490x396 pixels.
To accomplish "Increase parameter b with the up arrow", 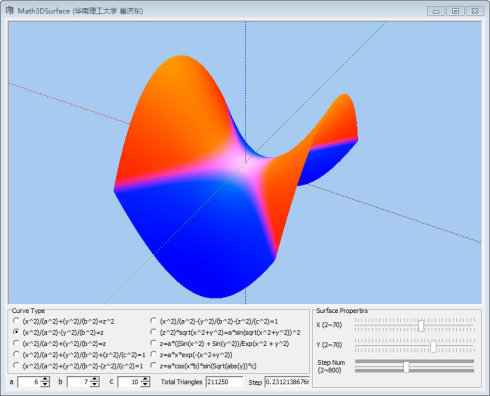I will (x=95, y=379).
